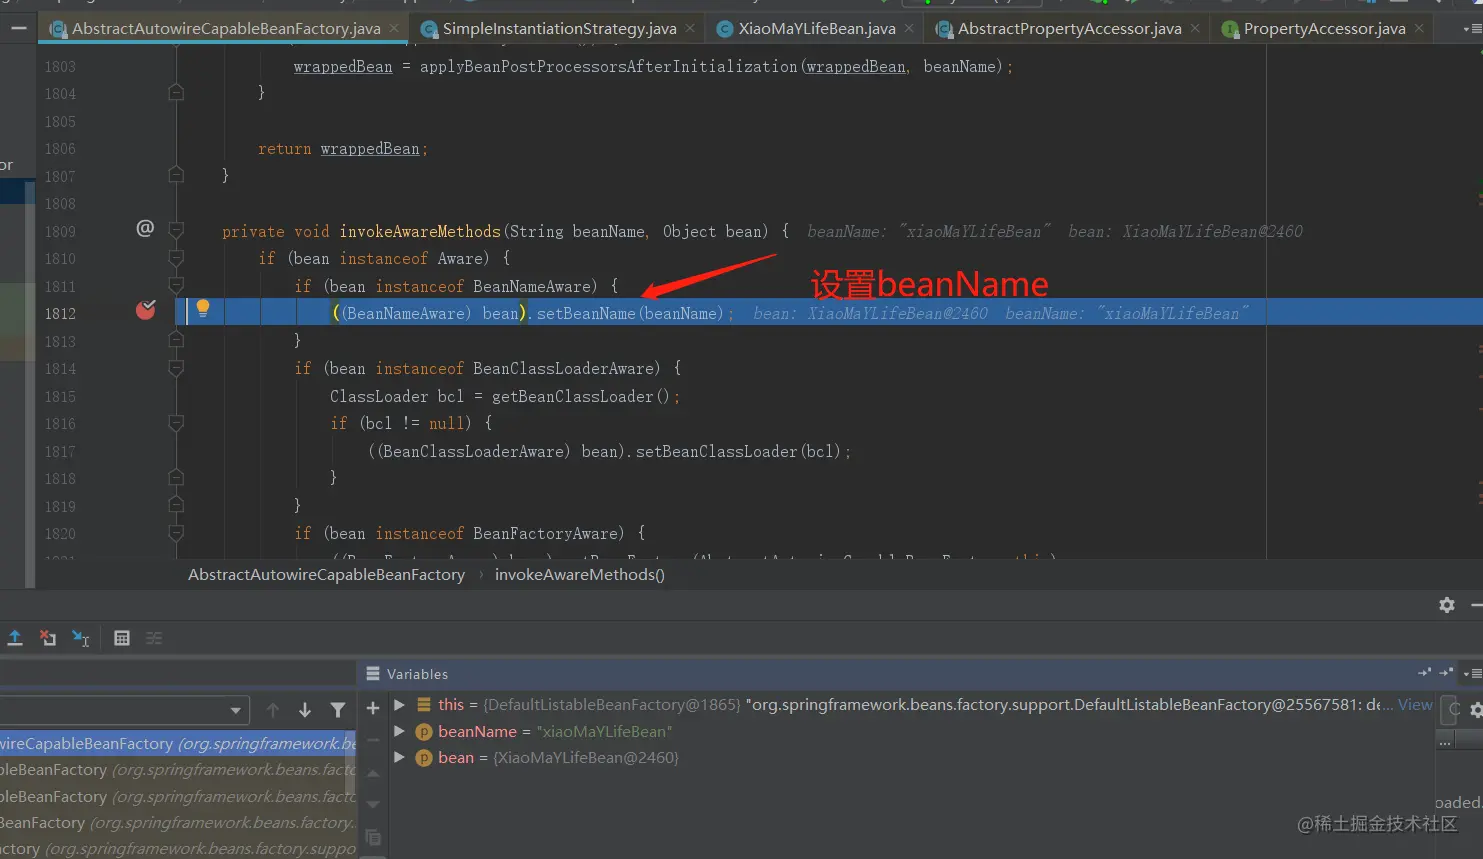
Task: Click the @ gutter annotation icon at line 1809
Action: click(x=145, y=229)
